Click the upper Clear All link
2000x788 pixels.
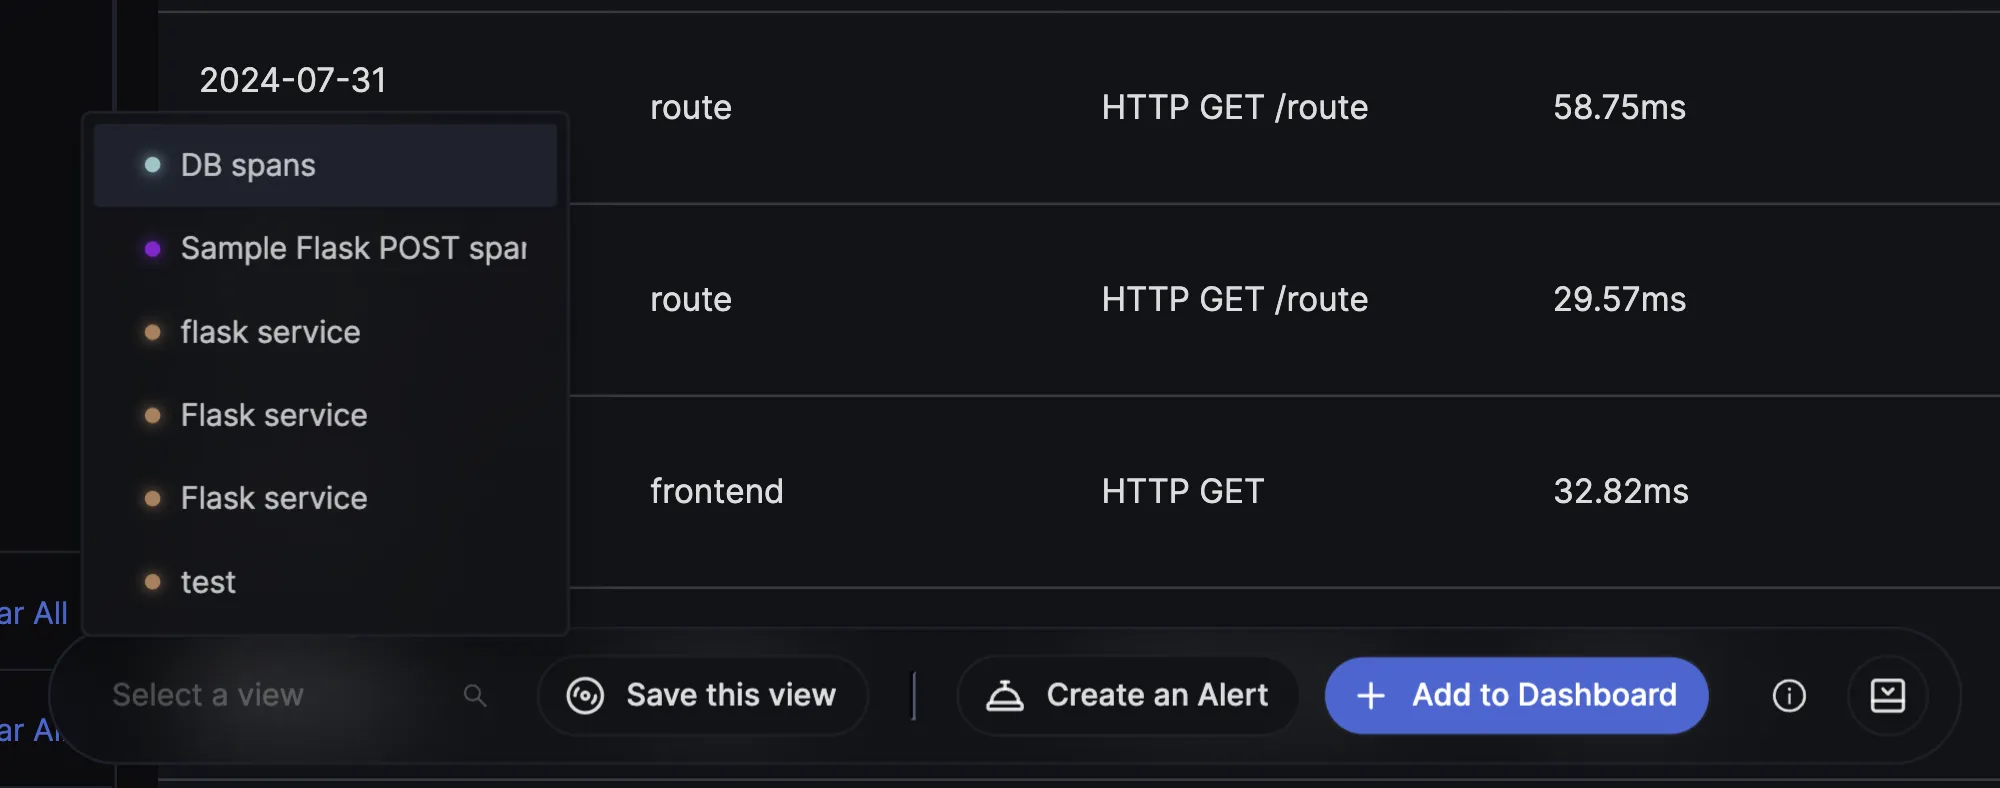[x=34, y=613]
